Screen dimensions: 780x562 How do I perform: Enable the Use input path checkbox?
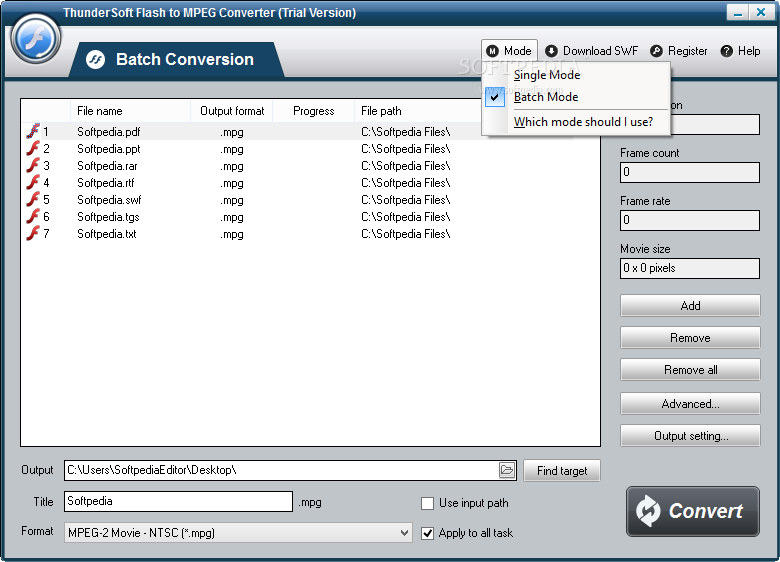point(427,504)
